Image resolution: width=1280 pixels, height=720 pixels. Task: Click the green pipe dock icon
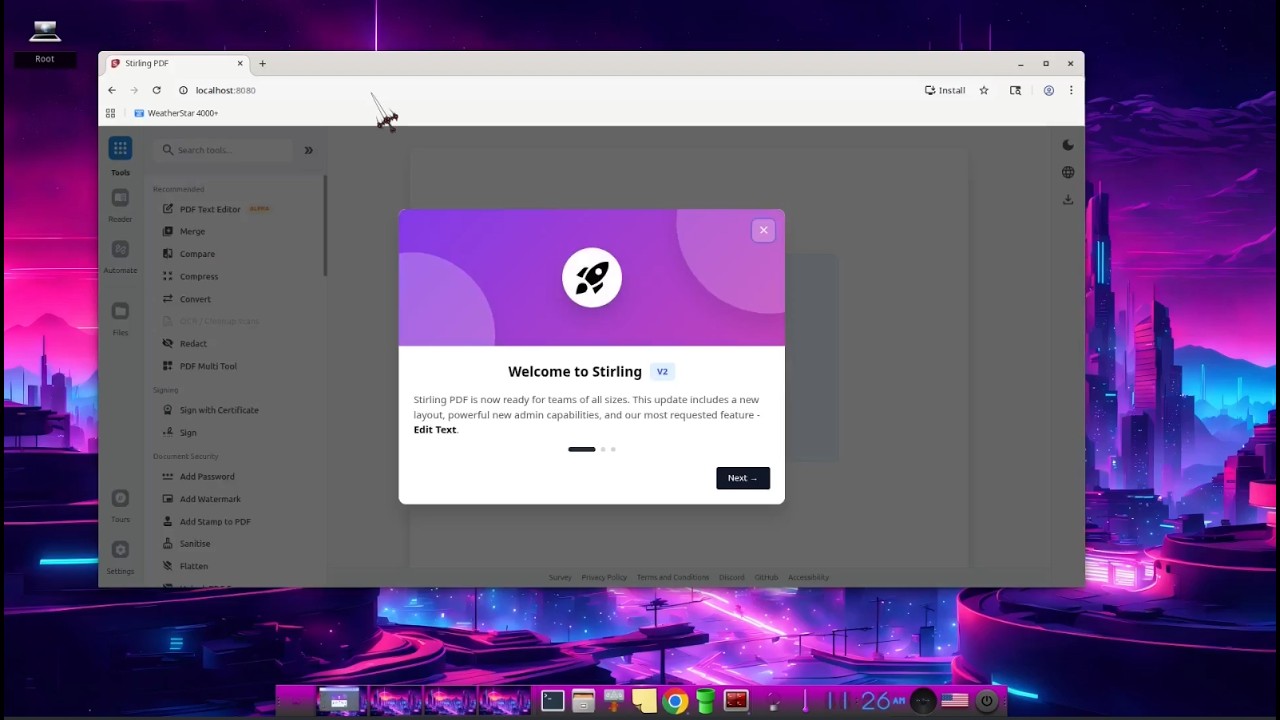(x=706, y=701)
